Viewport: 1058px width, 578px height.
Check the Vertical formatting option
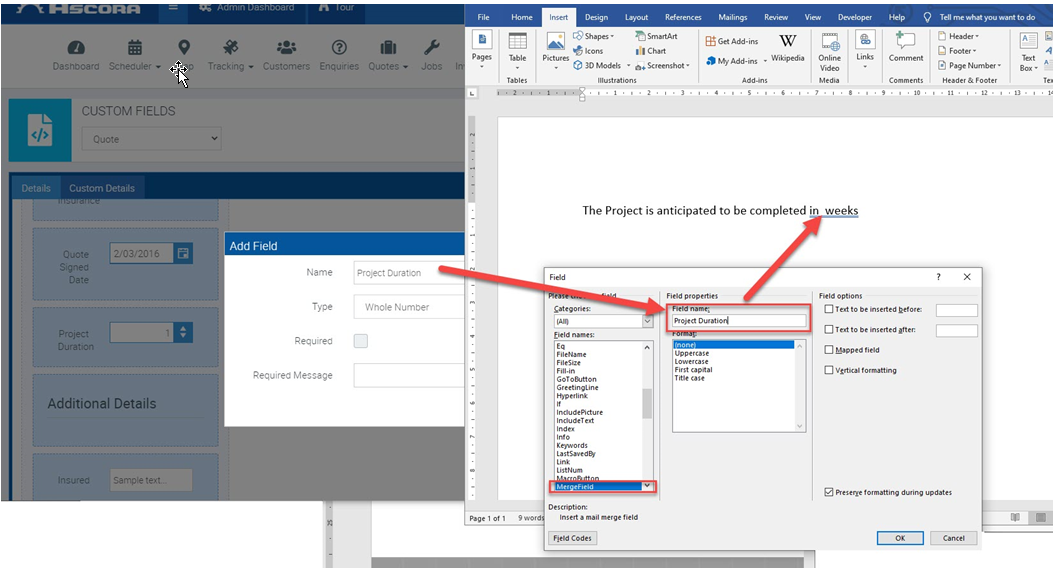829,370
